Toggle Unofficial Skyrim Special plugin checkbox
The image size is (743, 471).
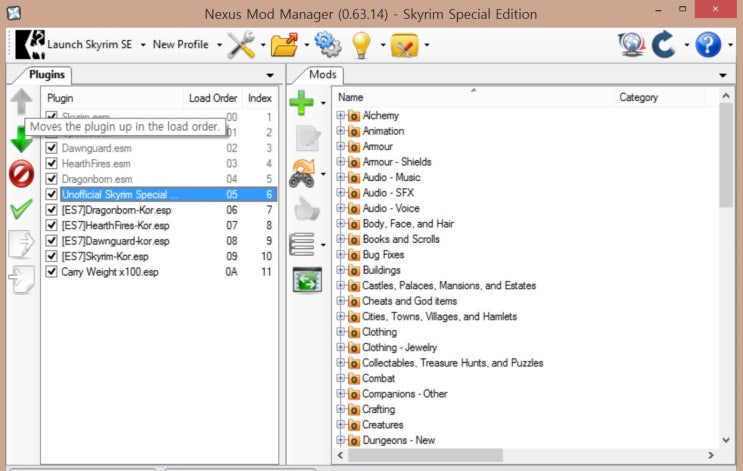[x=52, y=194]
